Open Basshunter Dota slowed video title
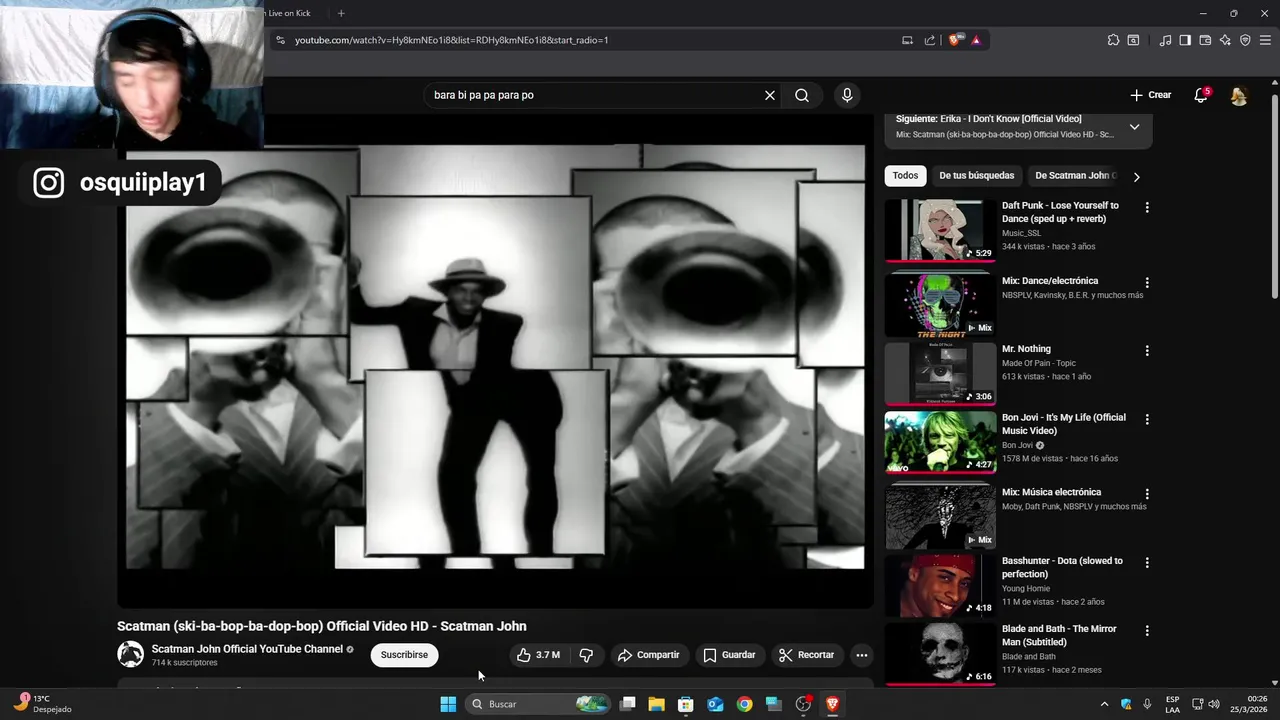This screenshot has width=1280, height=720. [x=1062, y=568]
